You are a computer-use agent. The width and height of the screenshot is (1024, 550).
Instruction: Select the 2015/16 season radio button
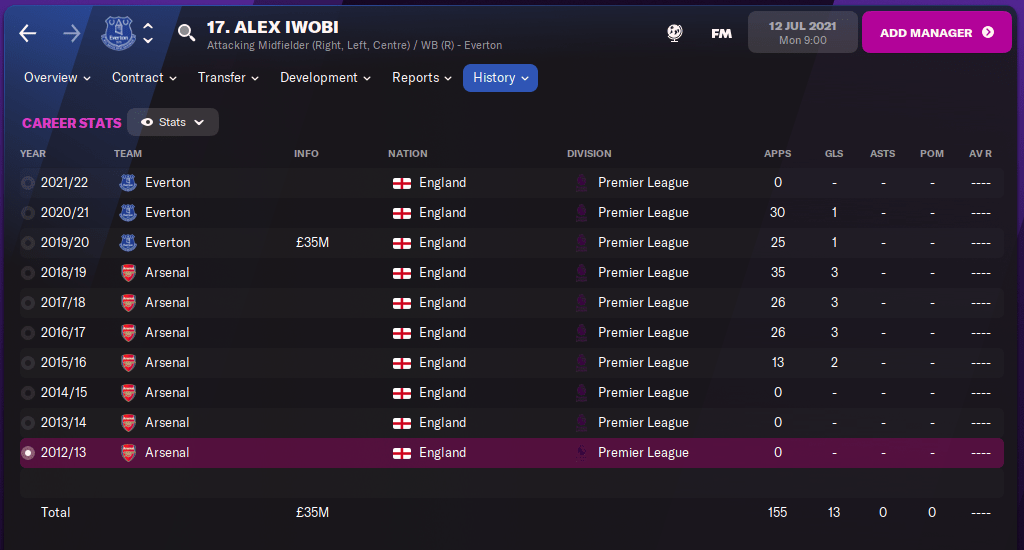point(28,363)
